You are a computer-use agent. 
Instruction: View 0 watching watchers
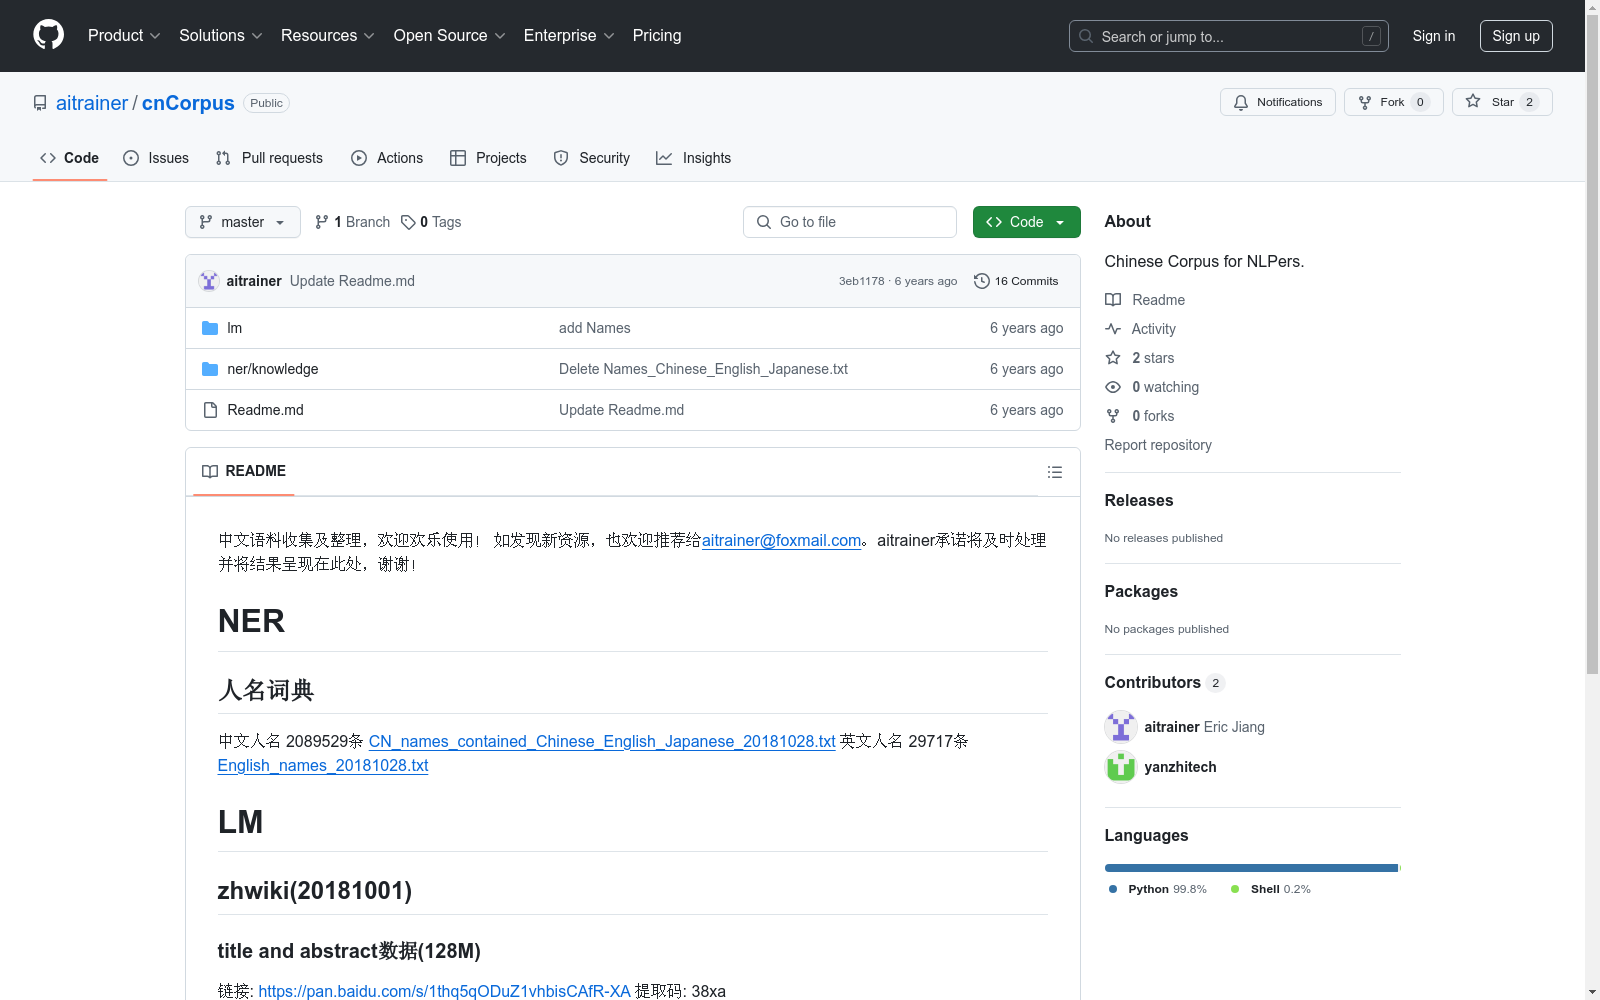point(1152,387)
